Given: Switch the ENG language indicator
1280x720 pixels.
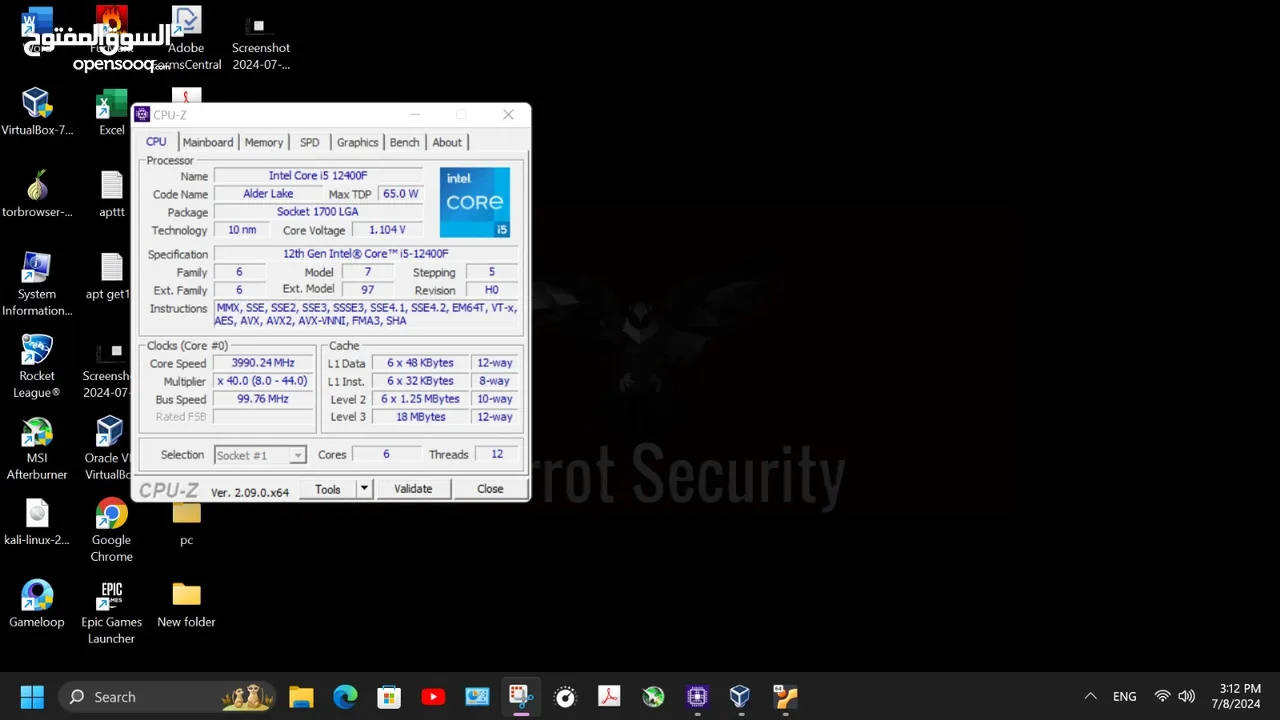Looking at the screenshot, I should pyautogui.click(x=1124, y=696).
